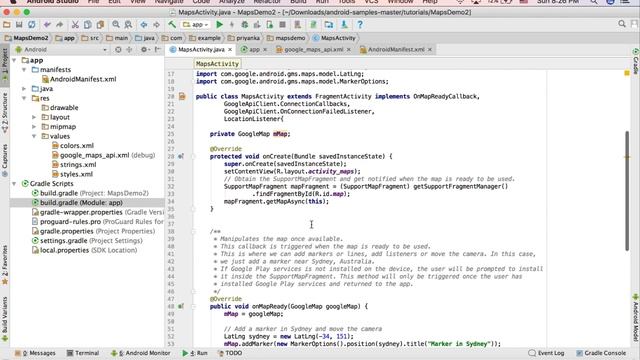Click the Synchronize toolbar icon
Image resolution: width=640 pixels, height=360 pixels.
click(31, 25)
